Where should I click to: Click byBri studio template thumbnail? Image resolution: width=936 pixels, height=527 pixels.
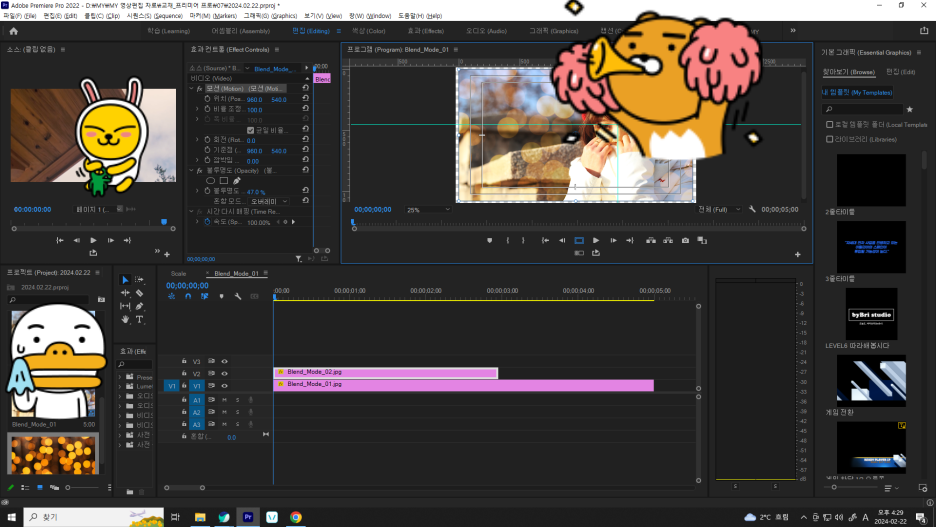click(871, 315)
